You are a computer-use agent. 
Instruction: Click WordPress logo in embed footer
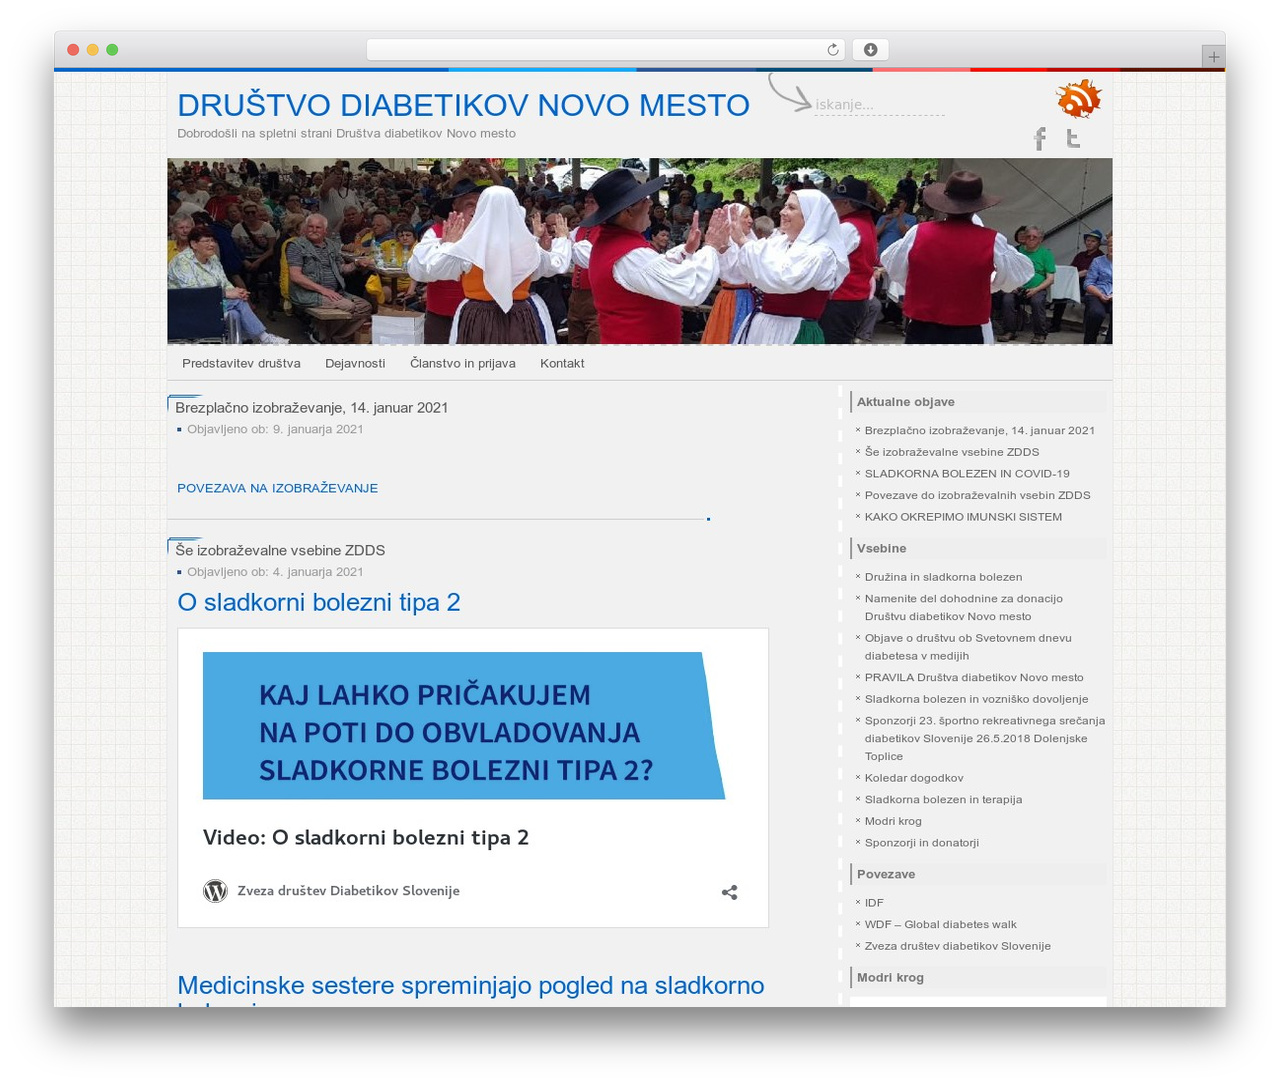click(215, 891)
